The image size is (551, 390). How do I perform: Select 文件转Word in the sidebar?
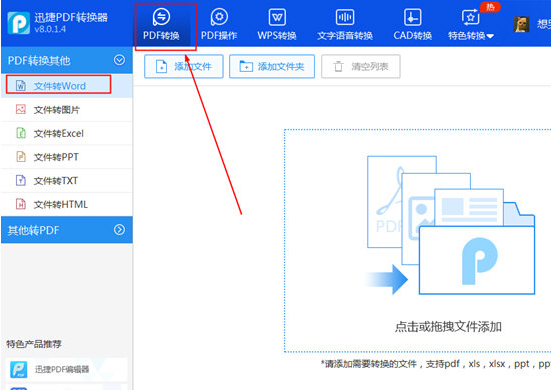[x=67, y=86]
